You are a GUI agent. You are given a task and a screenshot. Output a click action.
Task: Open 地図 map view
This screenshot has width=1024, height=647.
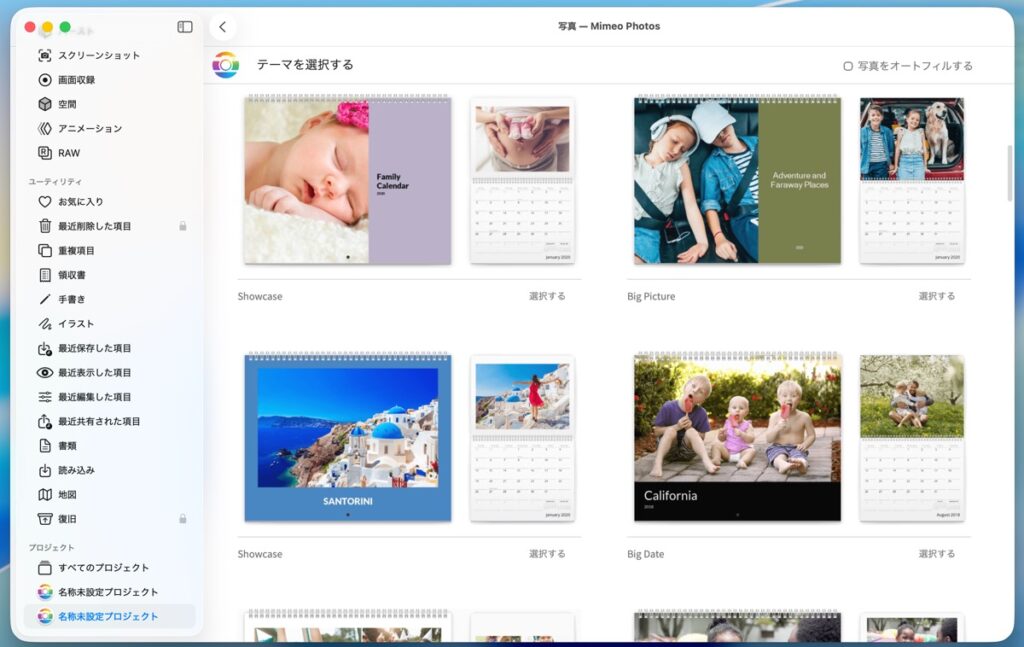(67, 495)
